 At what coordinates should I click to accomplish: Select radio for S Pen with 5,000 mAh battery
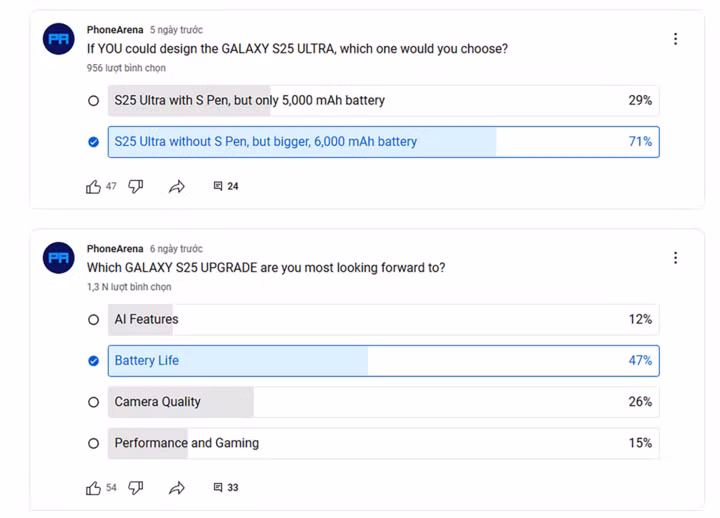point(93,101)
